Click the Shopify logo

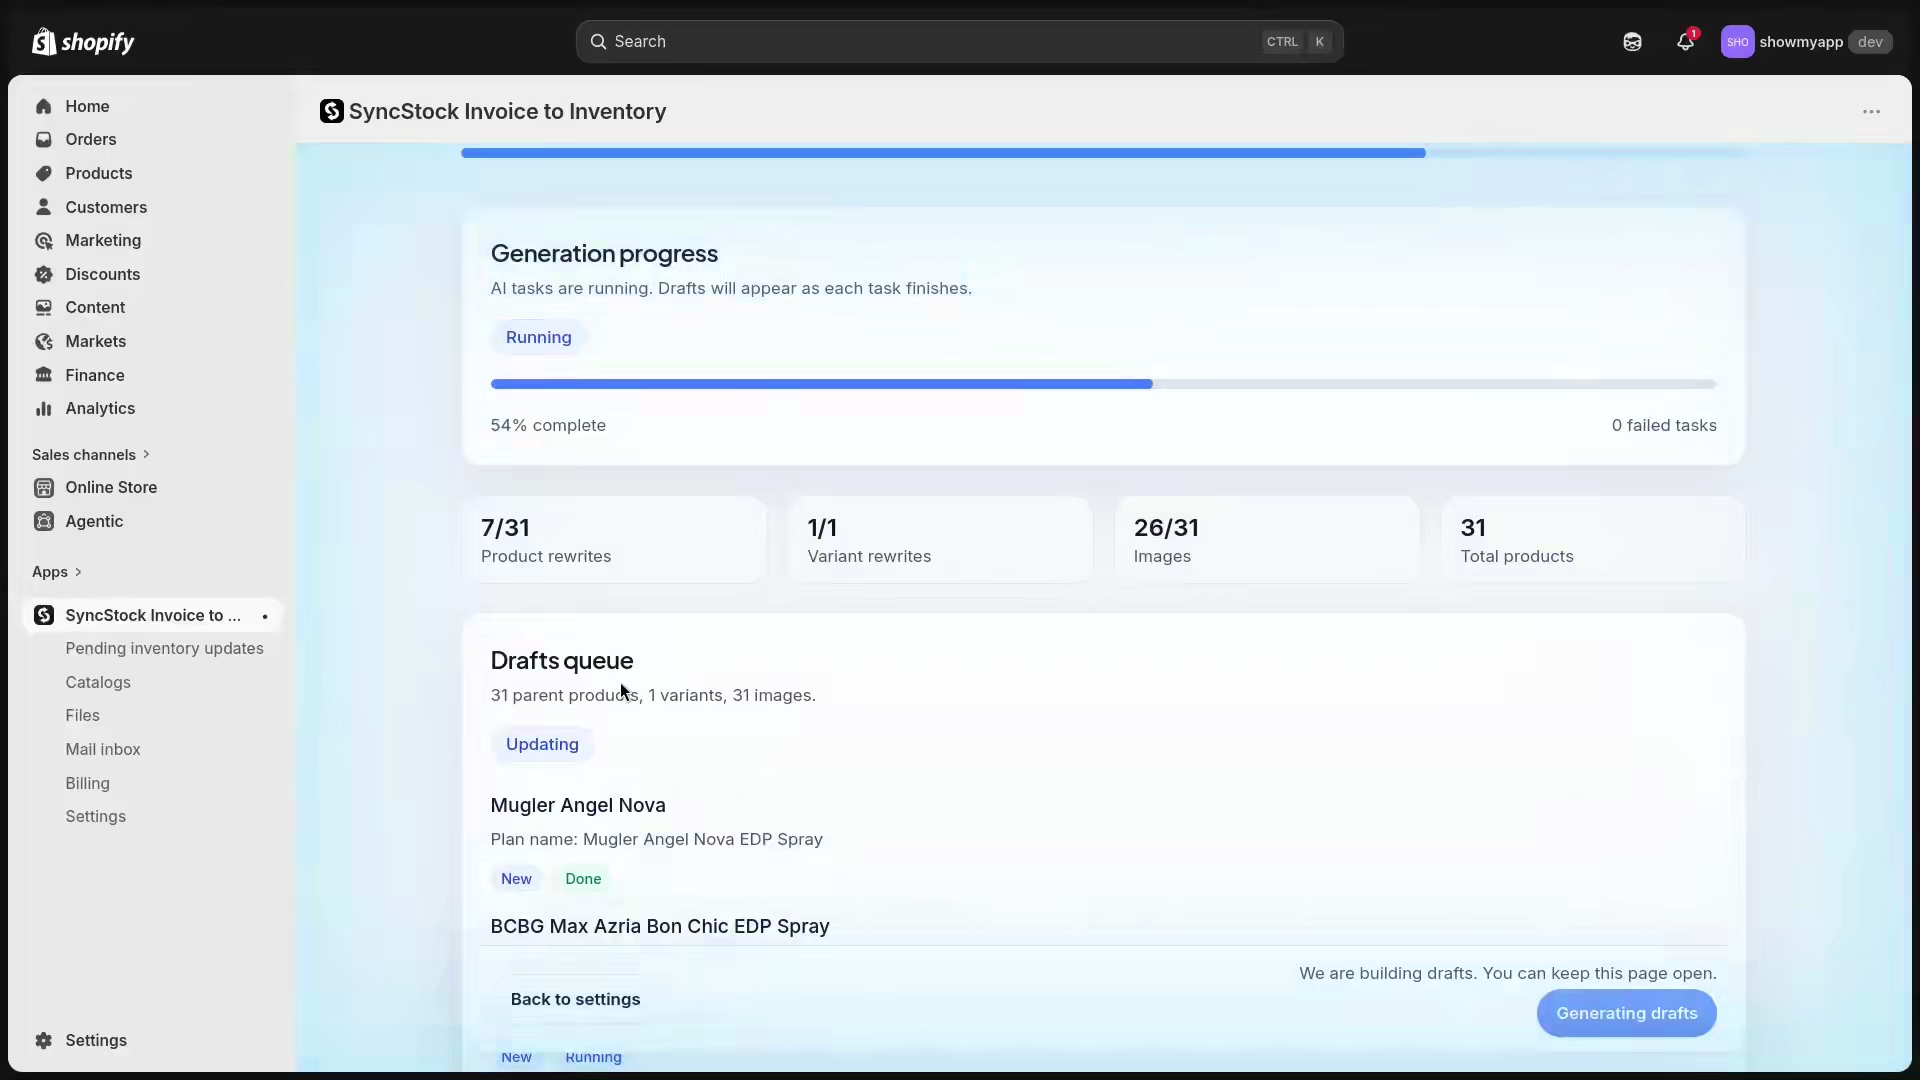(83, 41)
